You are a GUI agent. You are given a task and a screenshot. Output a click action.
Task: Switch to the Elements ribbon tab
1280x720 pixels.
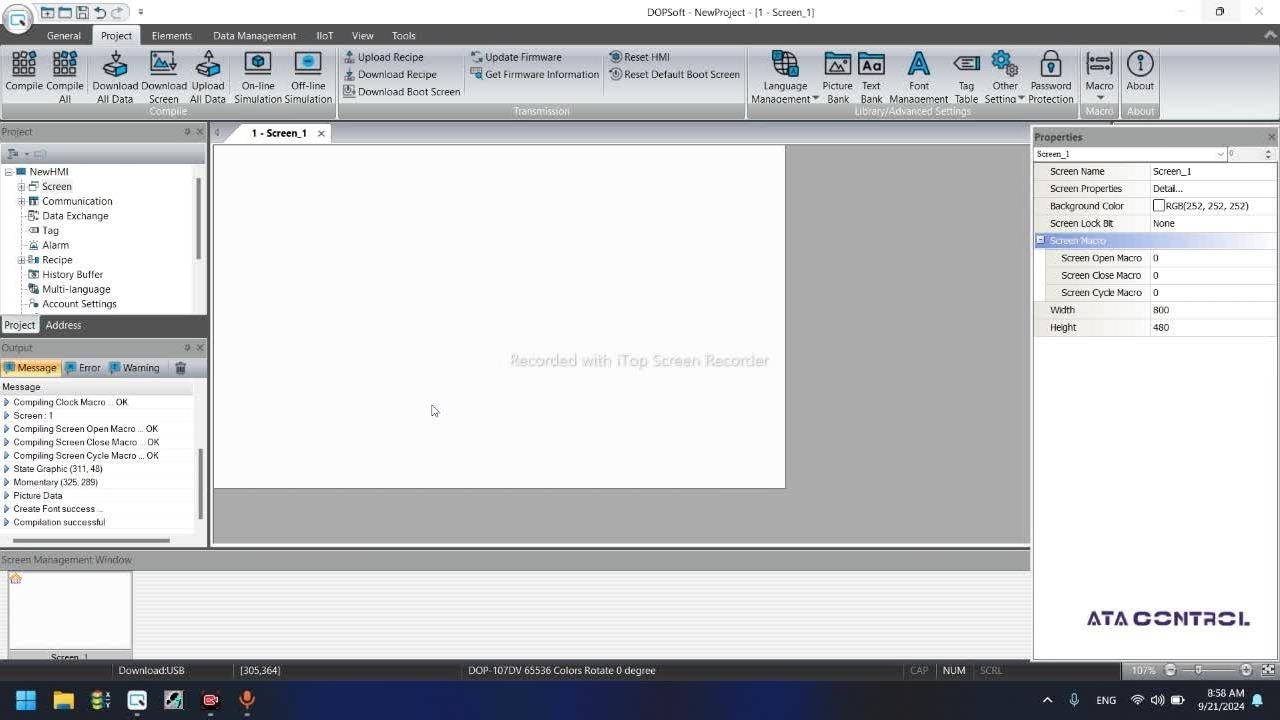tap(171, 36)
